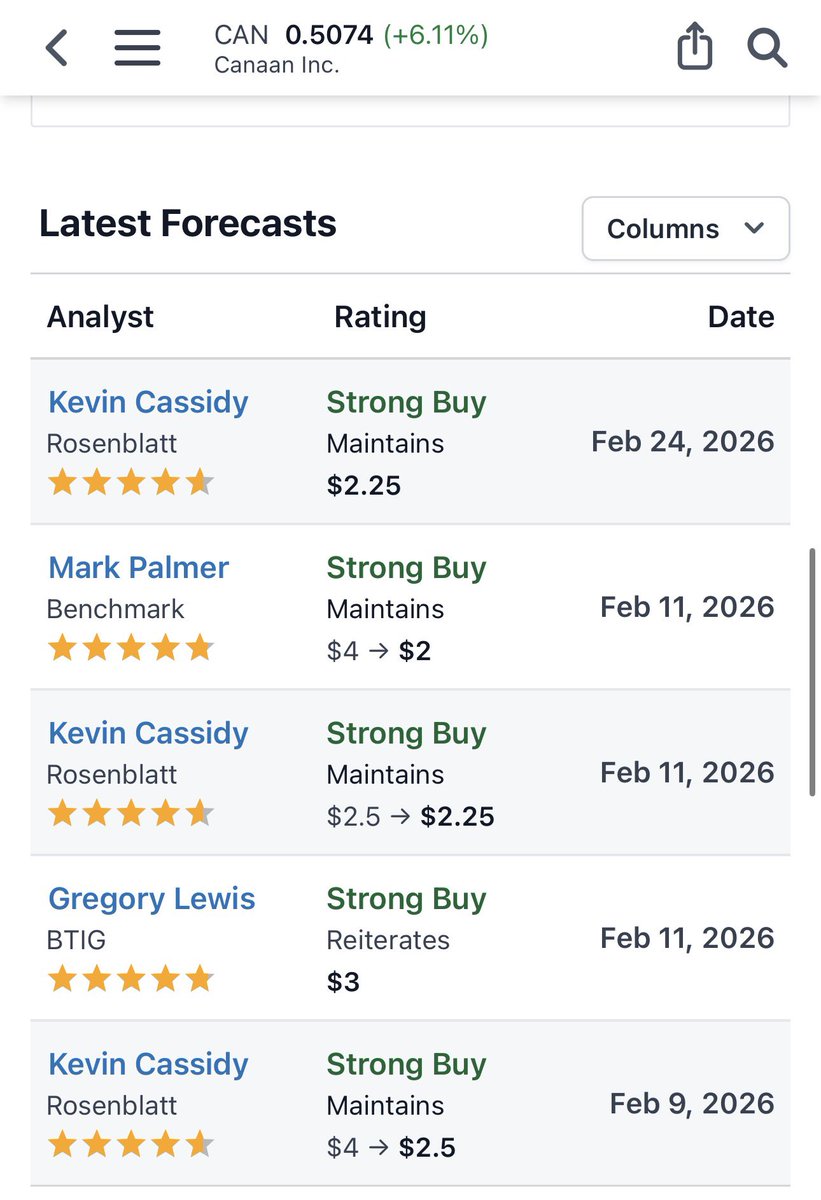821x1200 pixels.
Task: Open Gregory Lewis analyst profile
Action: coord(151,898)
